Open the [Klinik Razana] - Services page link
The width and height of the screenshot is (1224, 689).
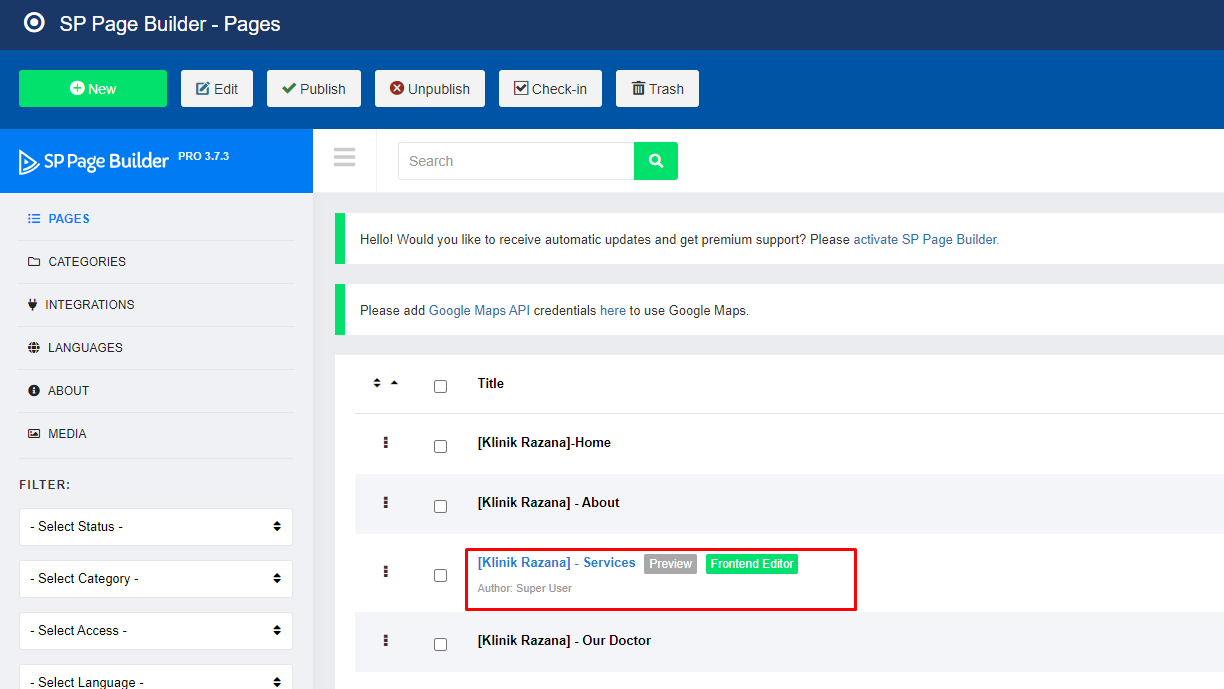(x=557, y=563)
